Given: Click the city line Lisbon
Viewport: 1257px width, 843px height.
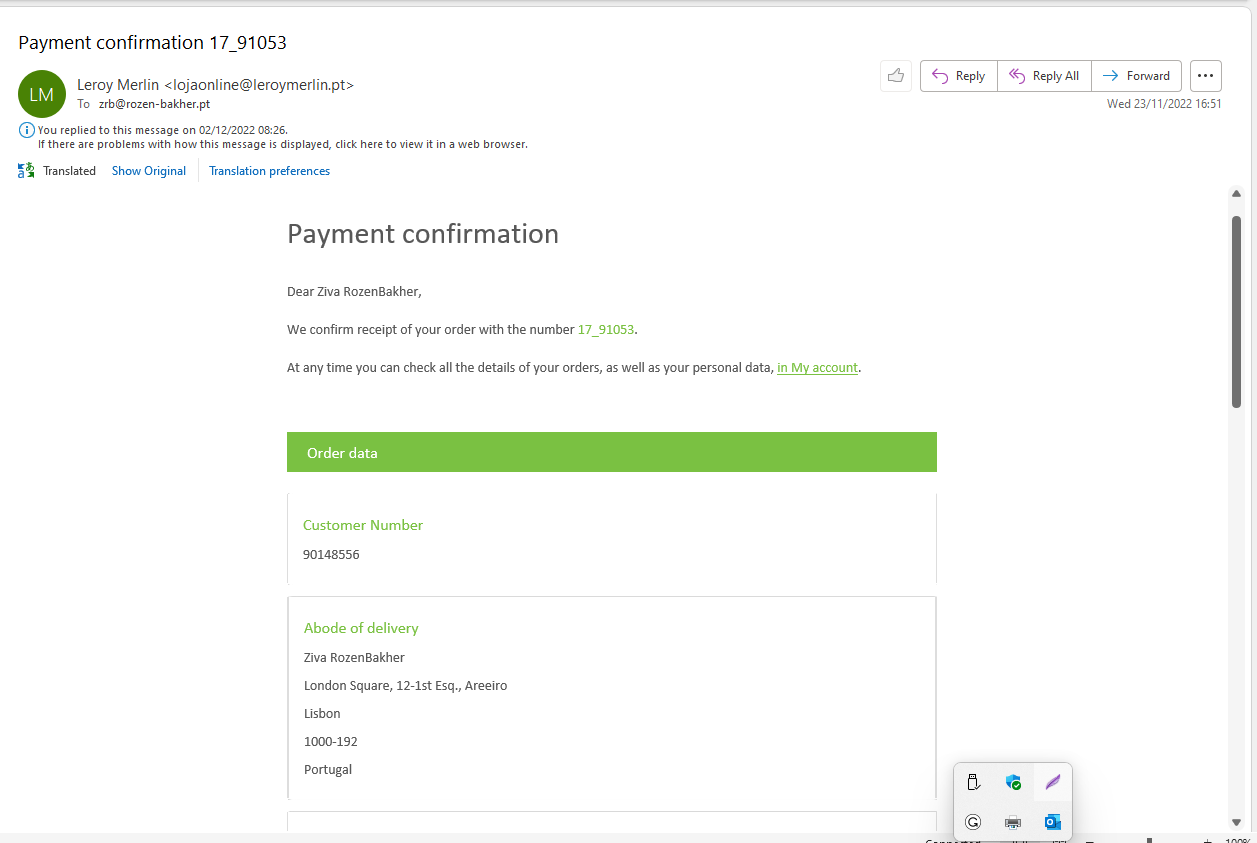Looking at the screenshot, I should coord(322,714).
